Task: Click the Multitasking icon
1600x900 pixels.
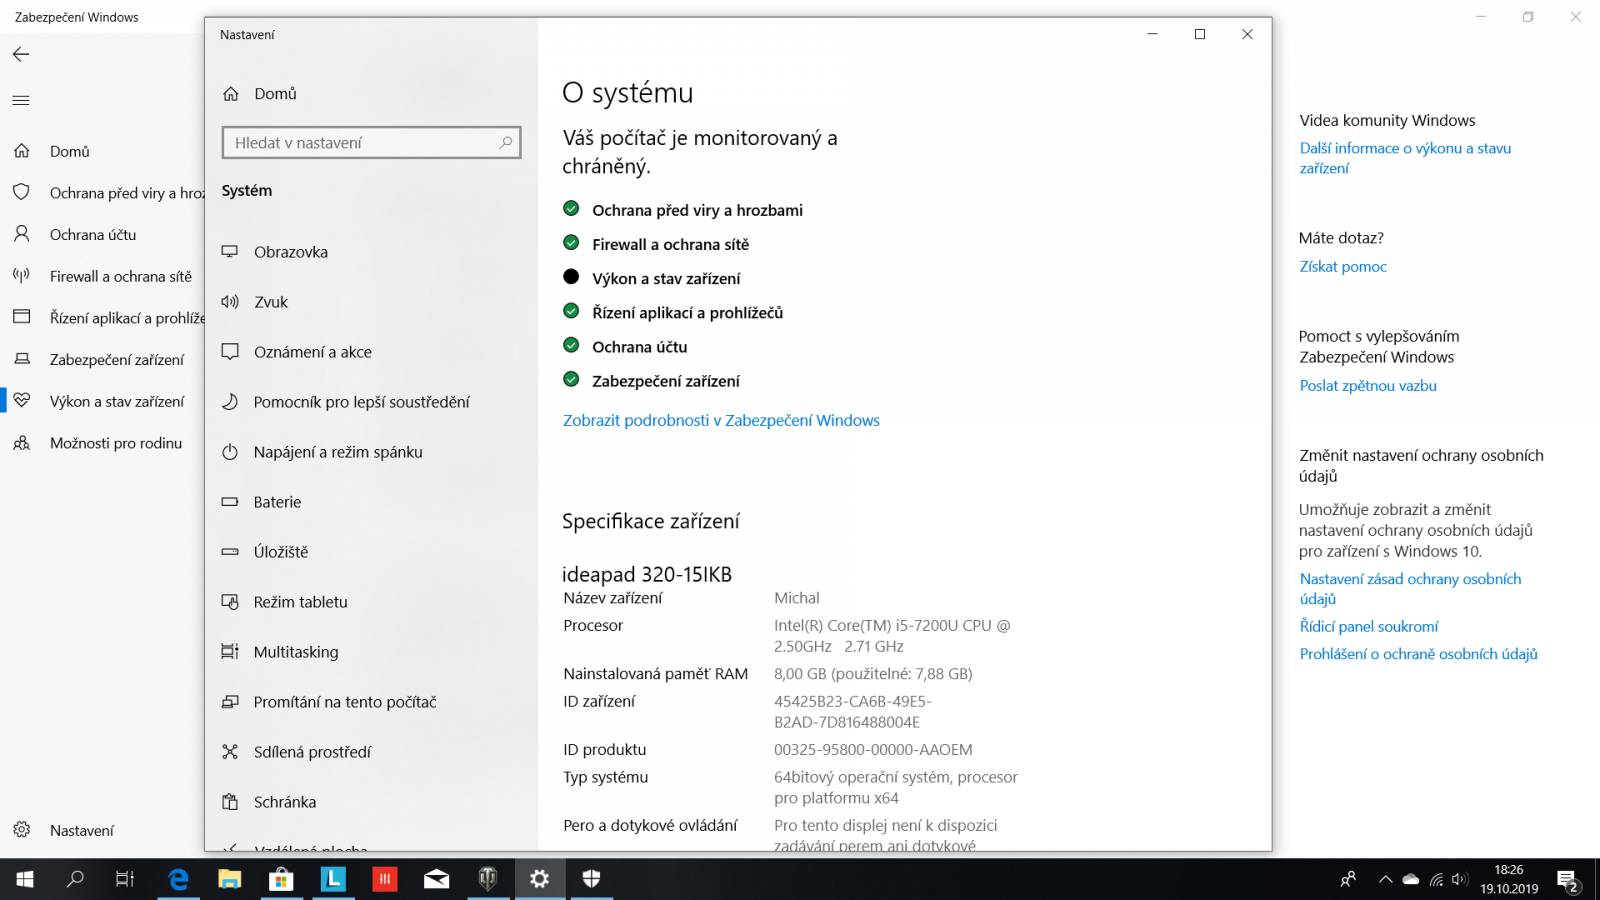Action: click(x=230, y=652)
